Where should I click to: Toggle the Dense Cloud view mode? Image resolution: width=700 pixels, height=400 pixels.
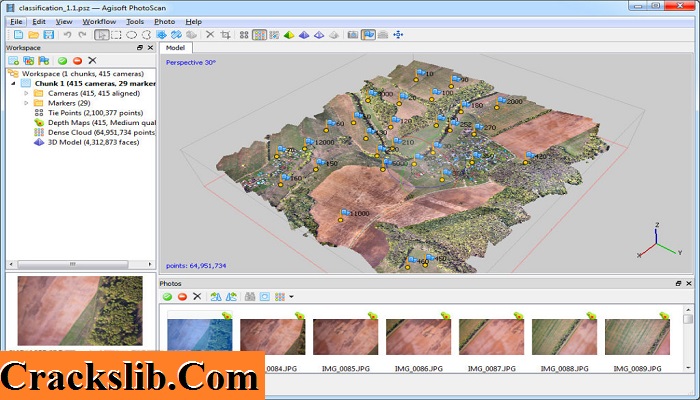(x=259, y=35)
